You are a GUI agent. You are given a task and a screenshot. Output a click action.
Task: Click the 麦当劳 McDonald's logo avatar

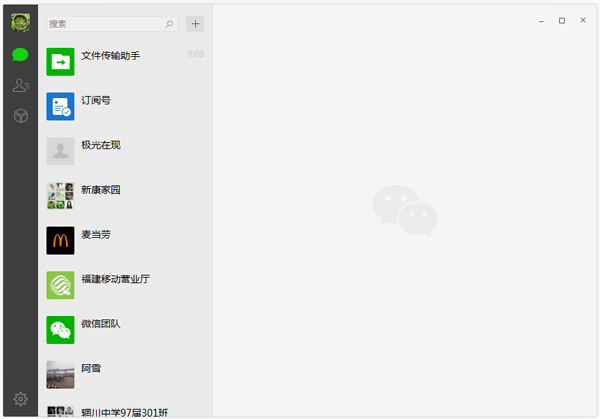[60, 240]
